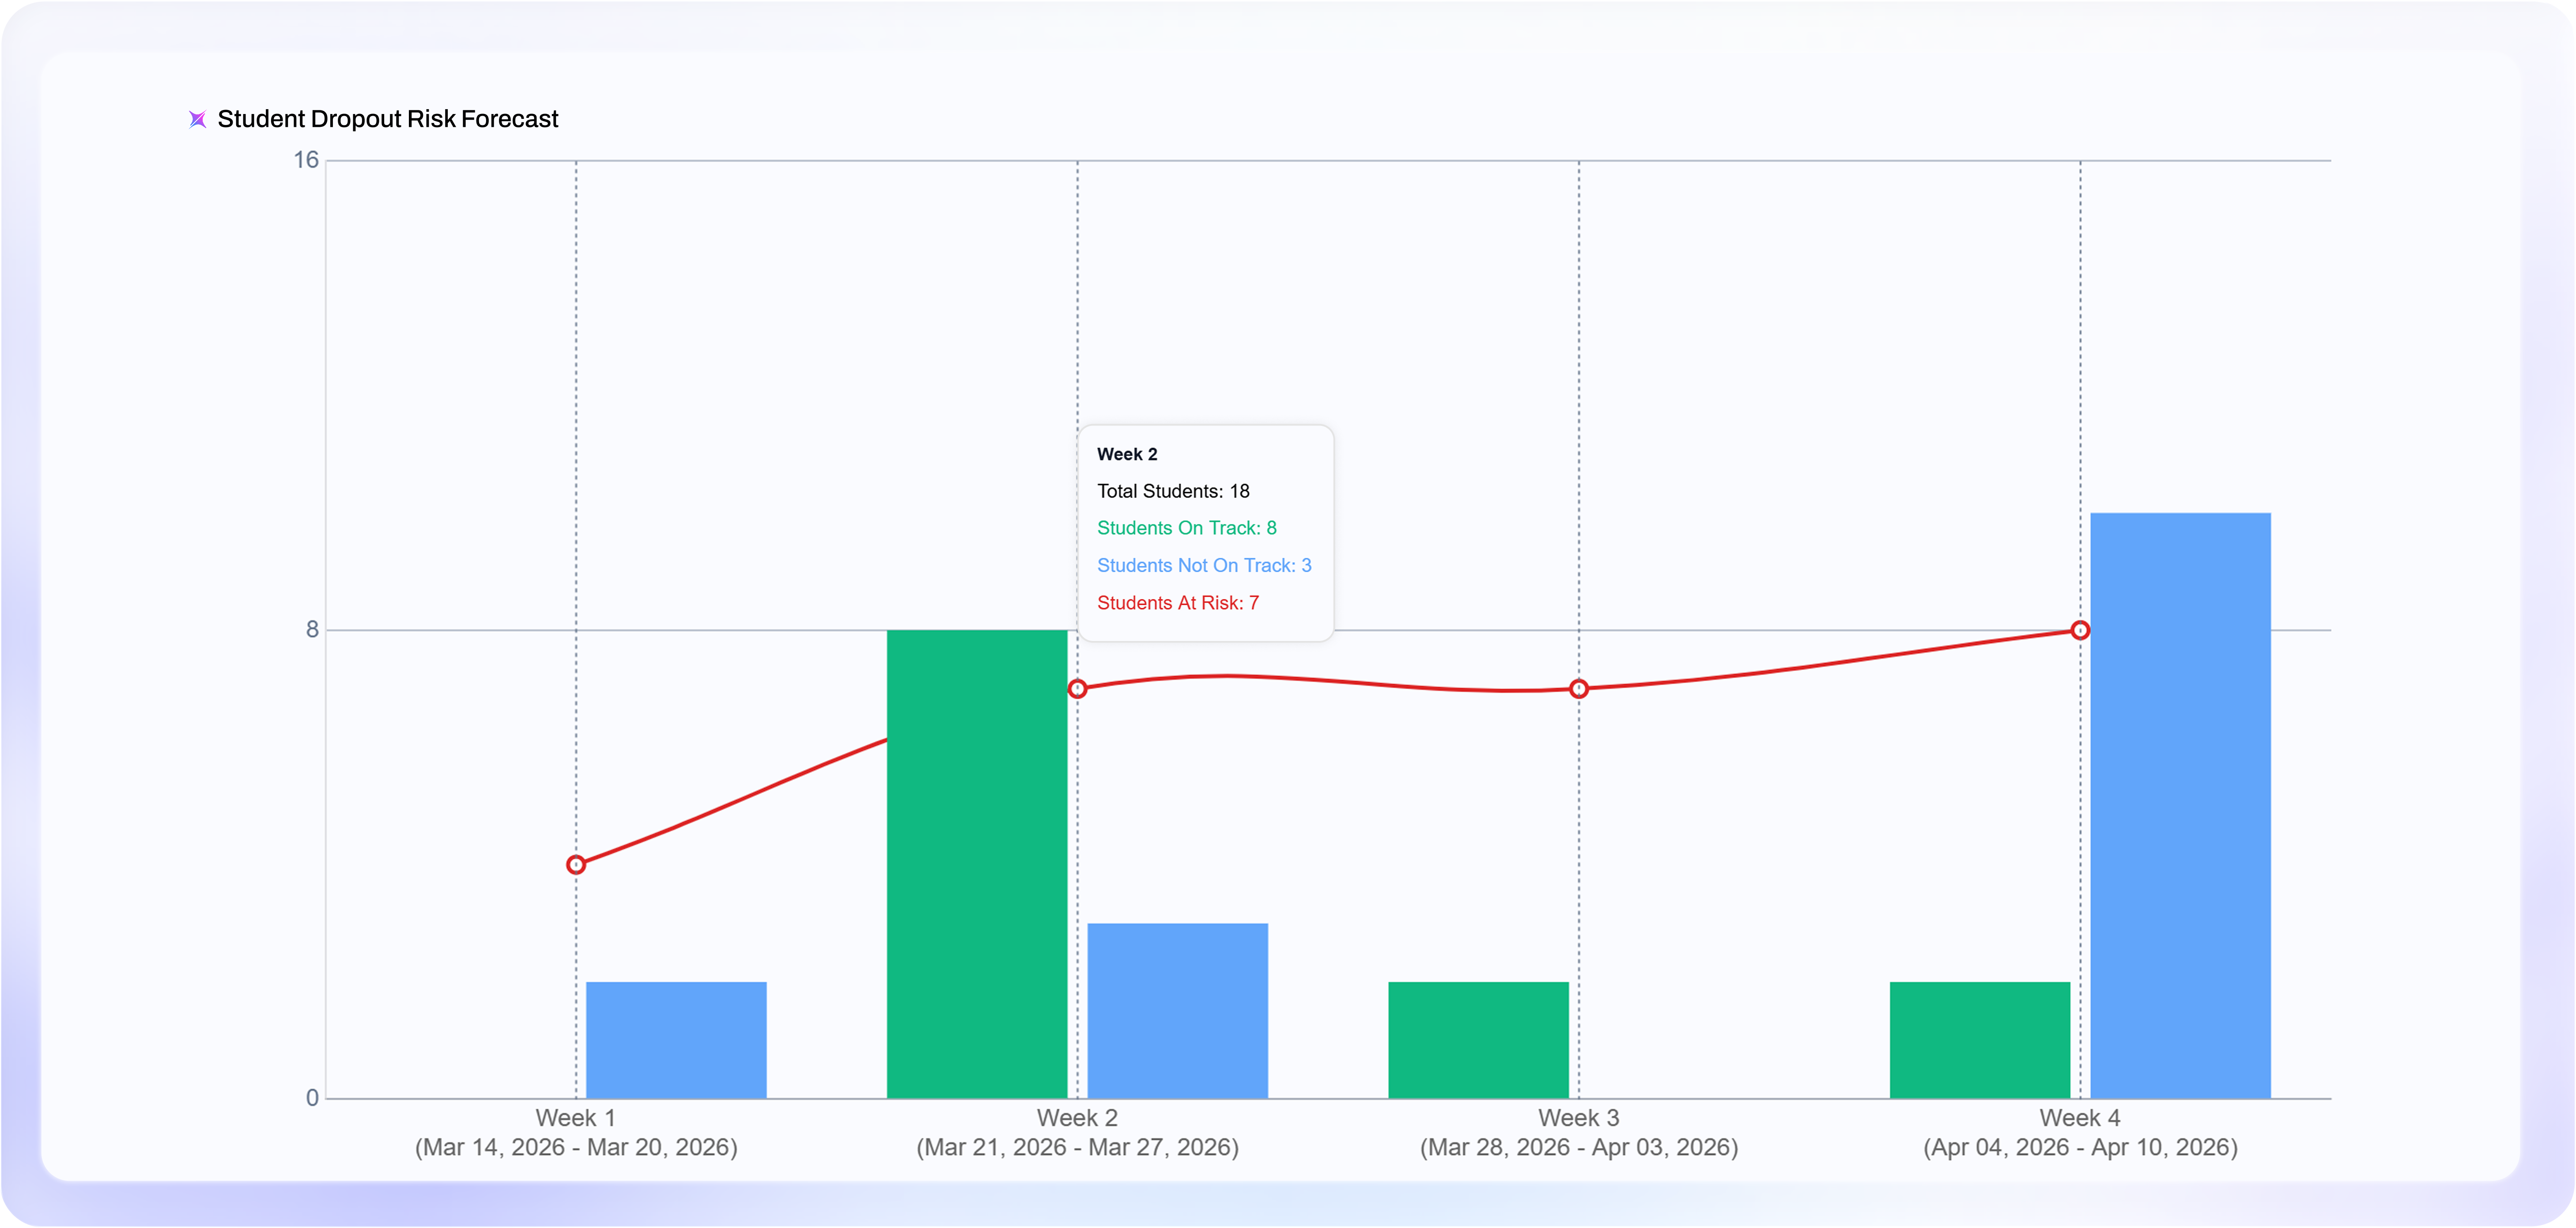The height and width of the screenshot is (1228, 2576).
Task: Click the 'Student Dropout Risk Forecast' title
Action: click(388, 119)
